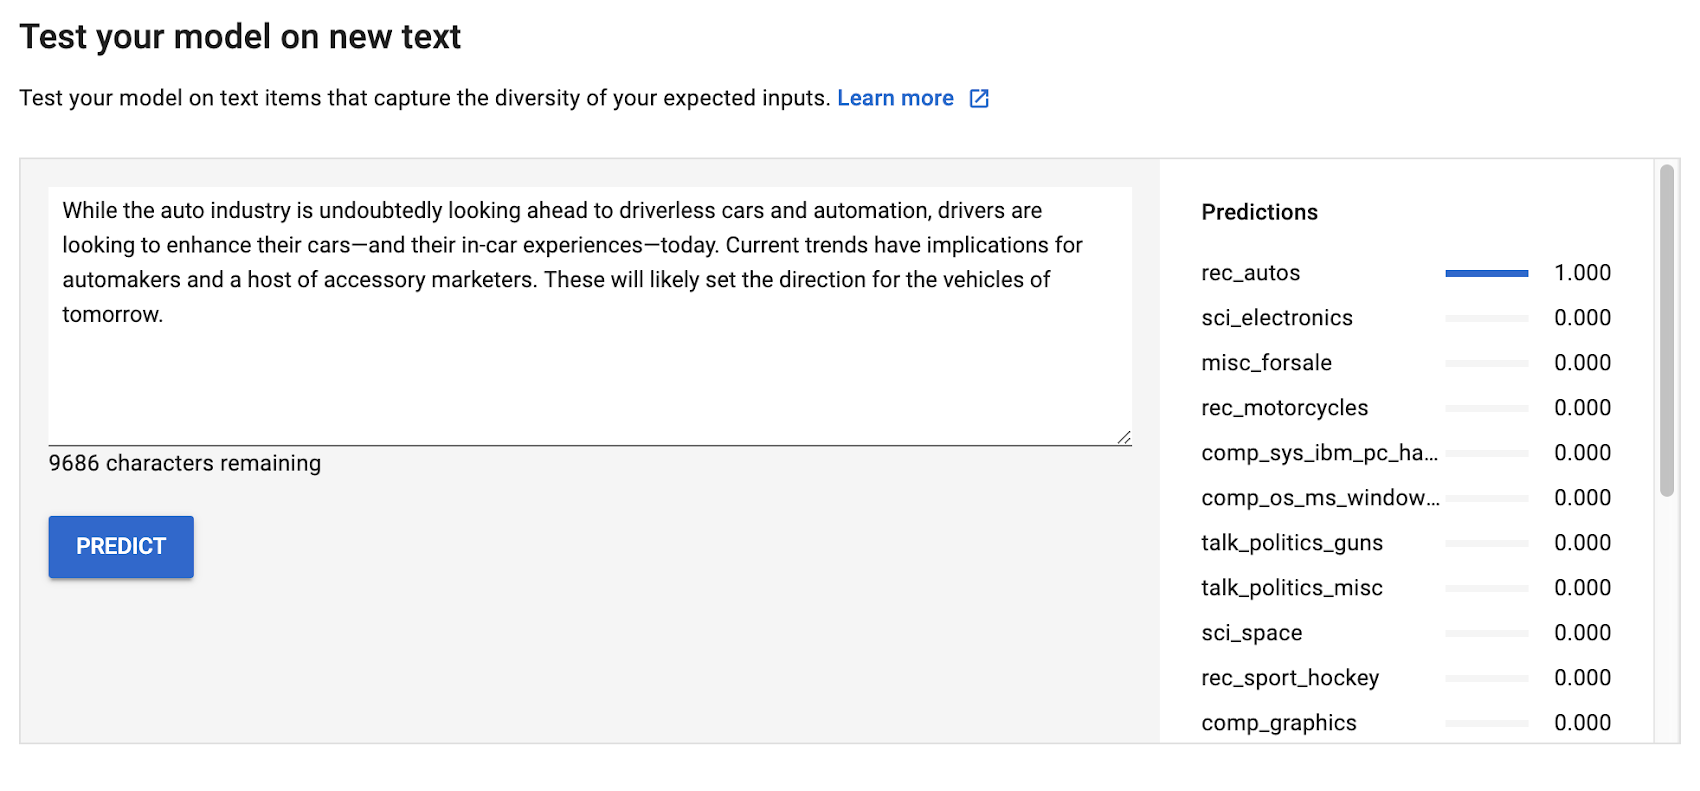This screenshot has width=1700, height=791.
Task: Click the 9686 characters remaining counter
Action: [185, 463]
